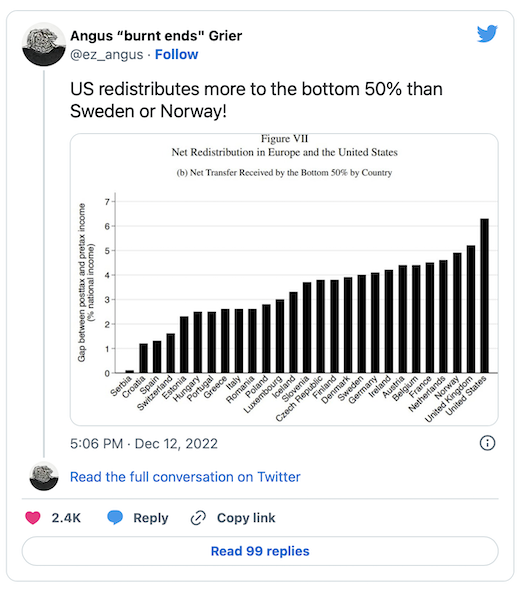Open the @ez_angus handle

click(x=107, y=54)
